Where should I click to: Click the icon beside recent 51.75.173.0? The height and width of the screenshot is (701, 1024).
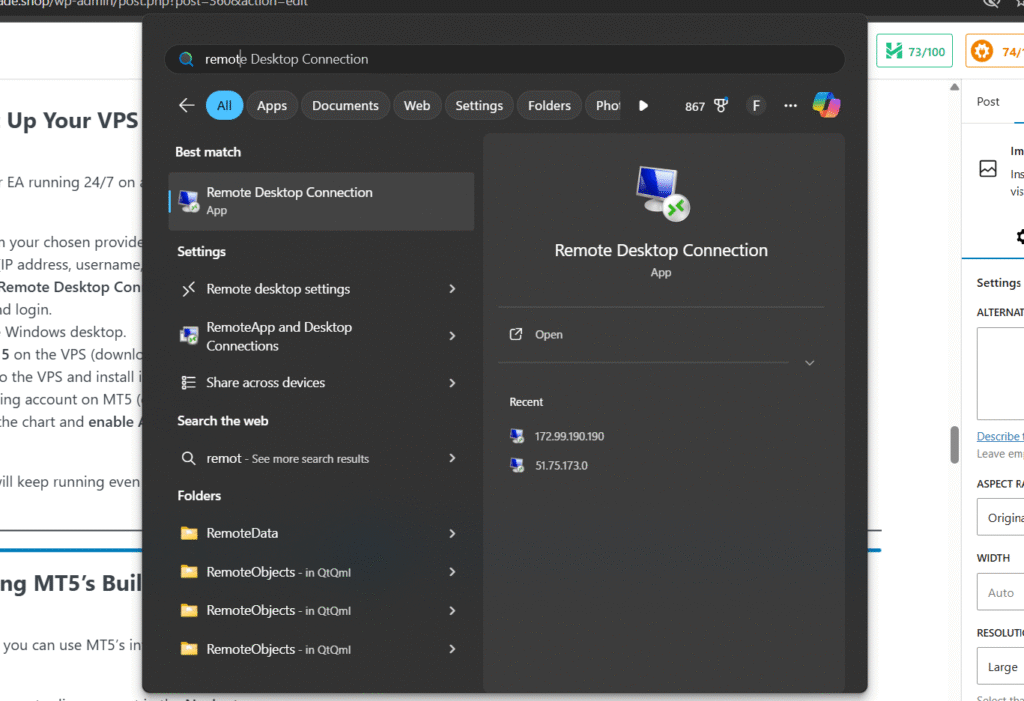(x=517, y=465)
